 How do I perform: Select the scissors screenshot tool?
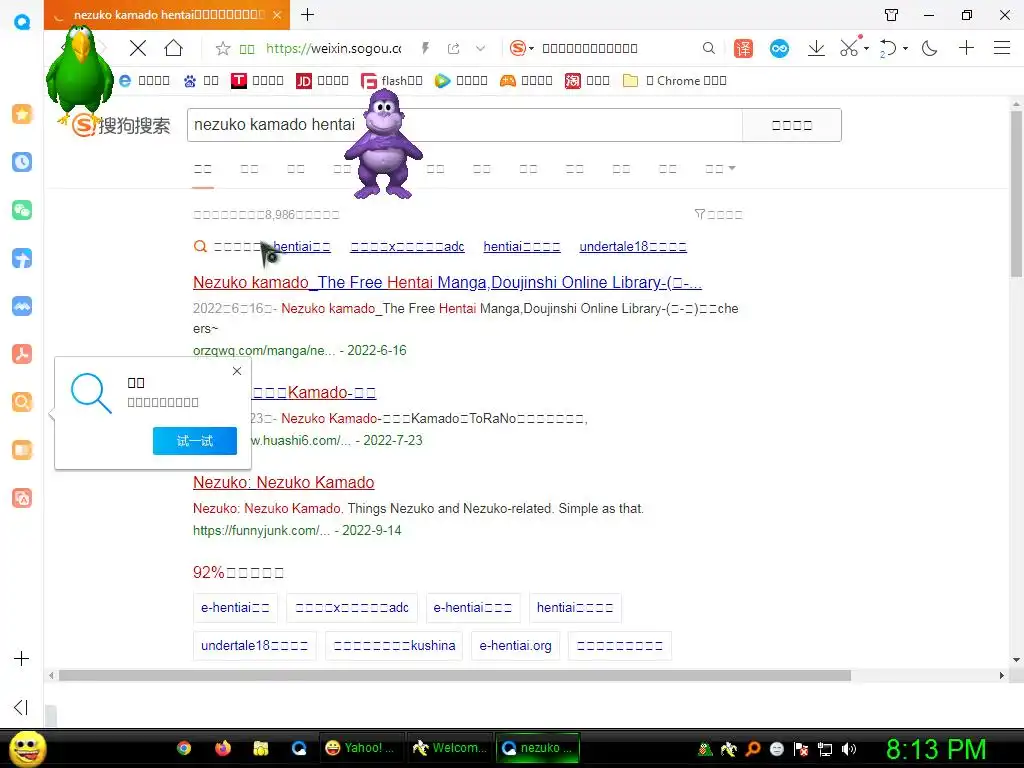pos(849,48)
